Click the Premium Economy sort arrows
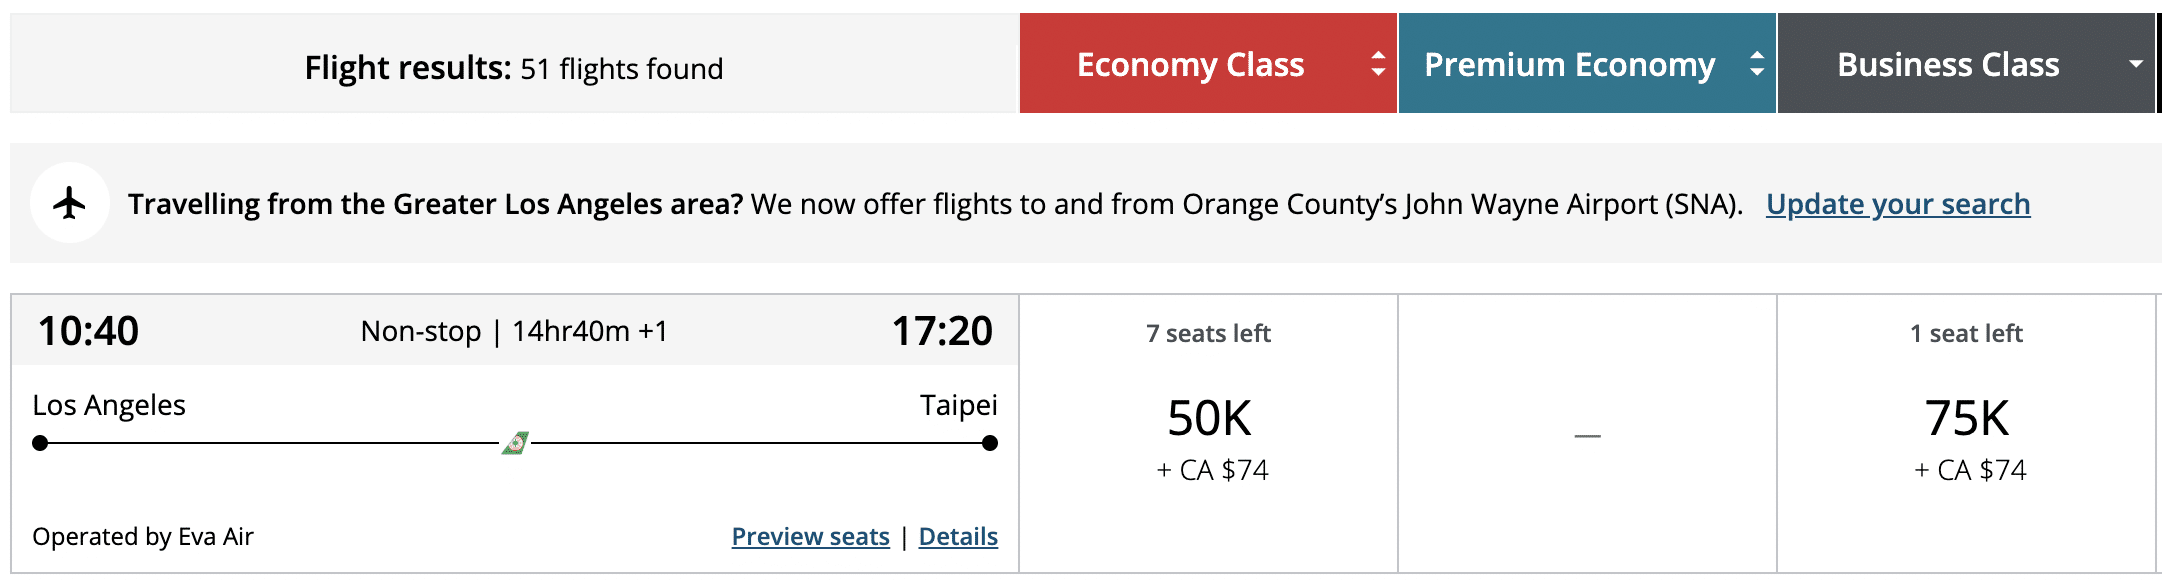Viewport: 2162px width, 580px height. click(x=1757, y=64)
